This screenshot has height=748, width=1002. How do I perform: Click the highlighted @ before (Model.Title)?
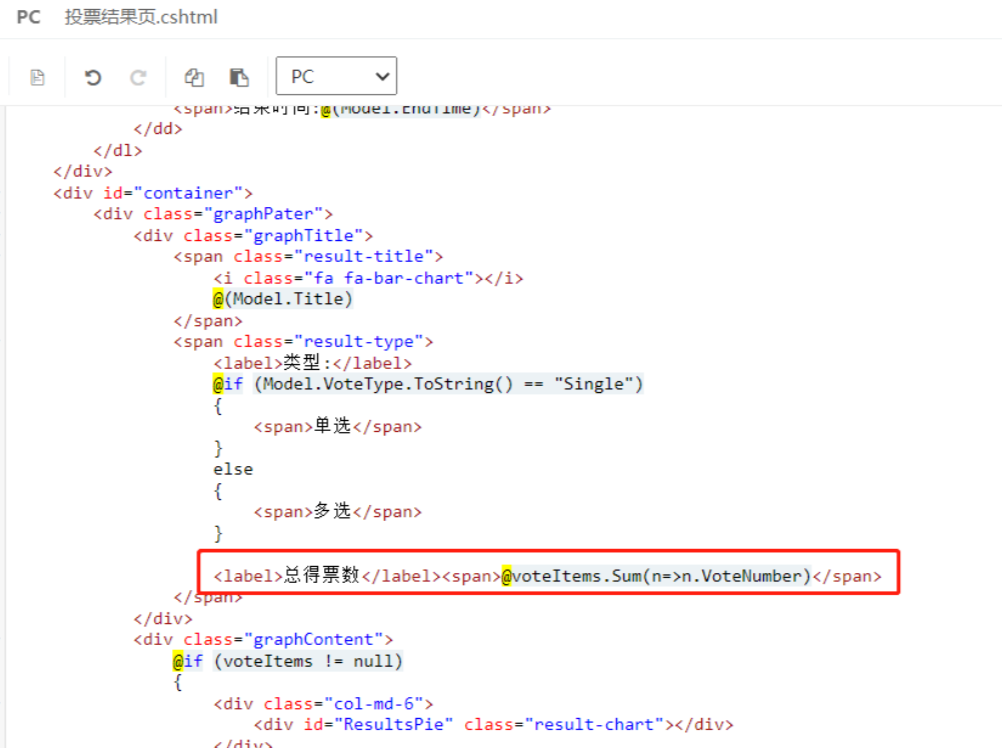click(x=218, y=299)
